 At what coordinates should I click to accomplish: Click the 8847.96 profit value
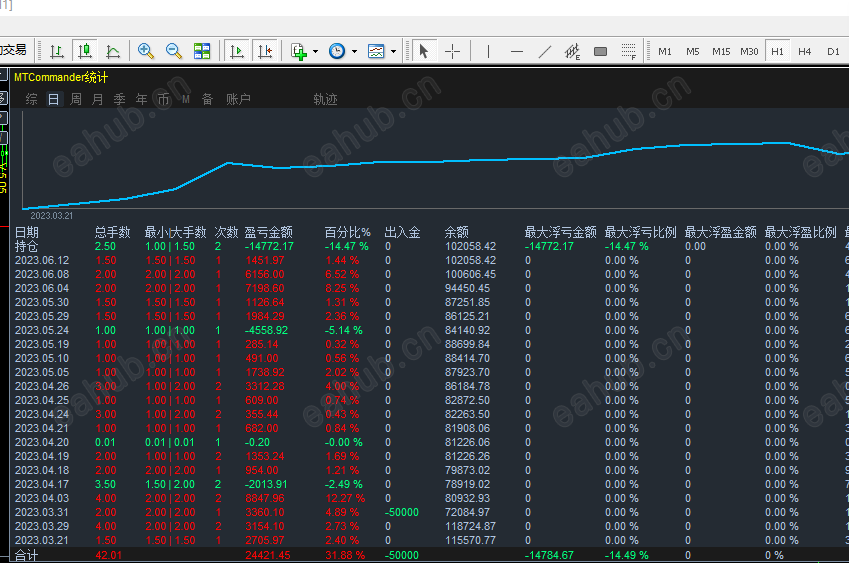tap(265, 498)
